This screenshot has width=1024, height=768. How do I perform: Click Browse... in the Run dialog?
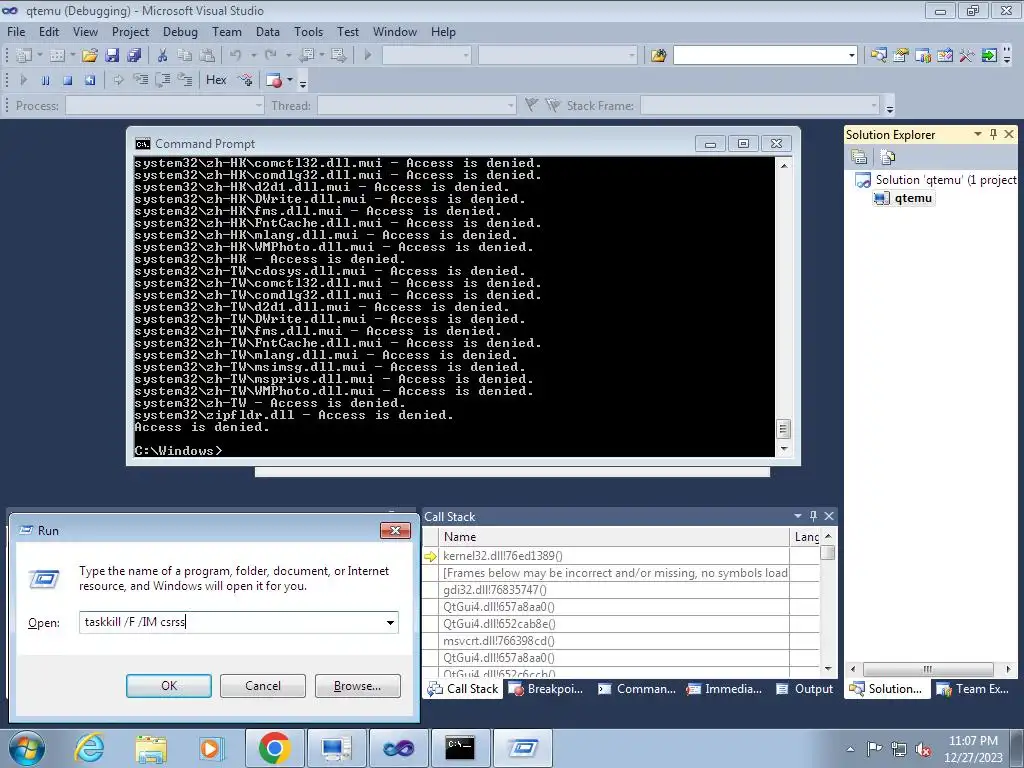[x=357, y=686]
